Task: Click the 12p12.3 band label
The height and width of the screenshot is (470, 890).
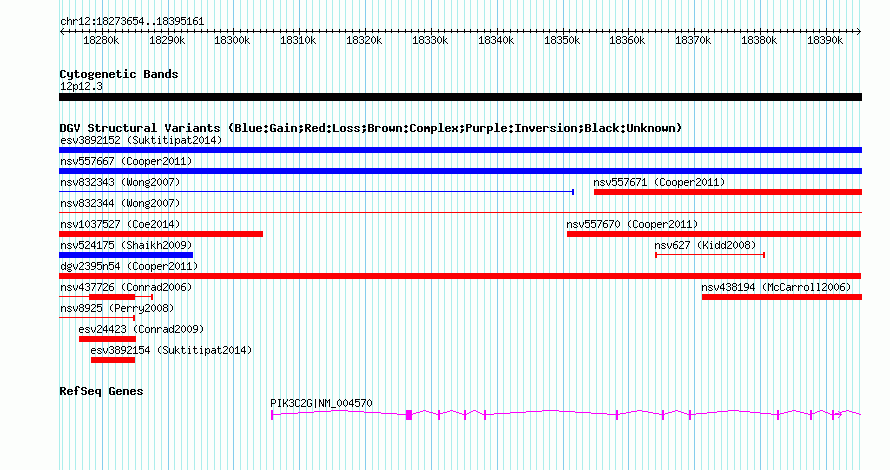Action: [81, 86]
